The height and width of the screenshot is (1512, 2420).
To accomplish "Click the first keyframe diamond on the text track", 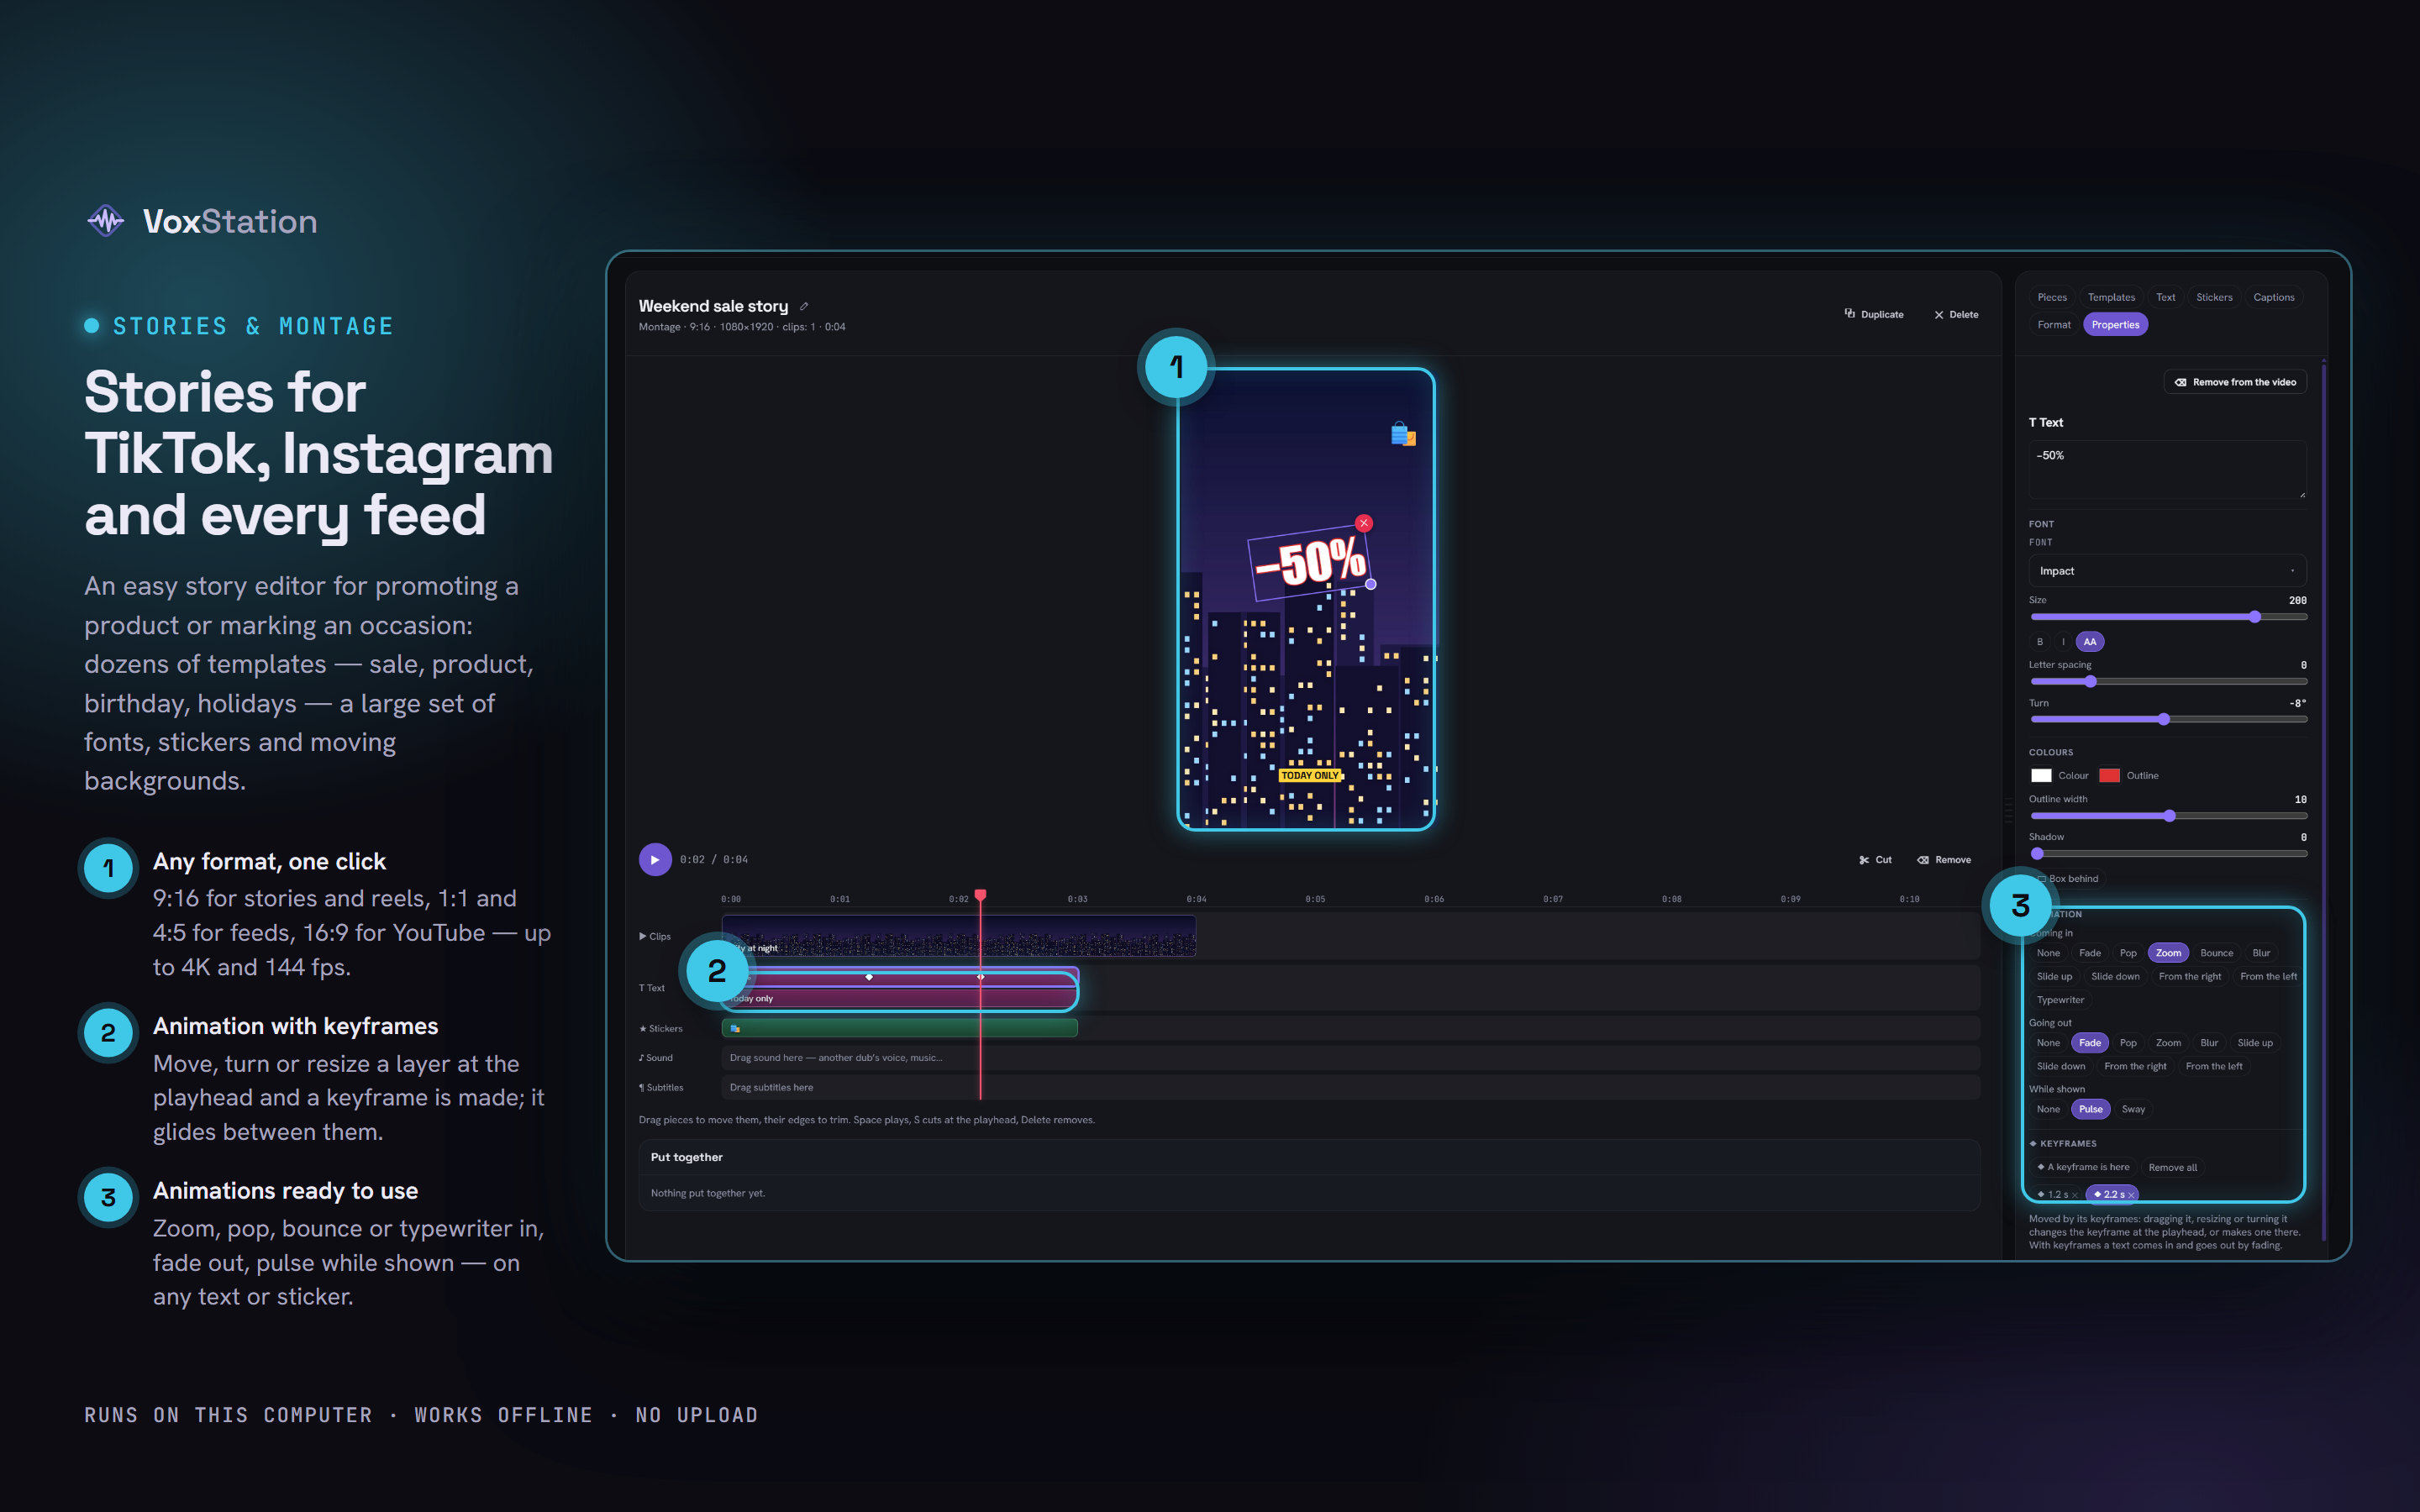I will tap(869, 977).
